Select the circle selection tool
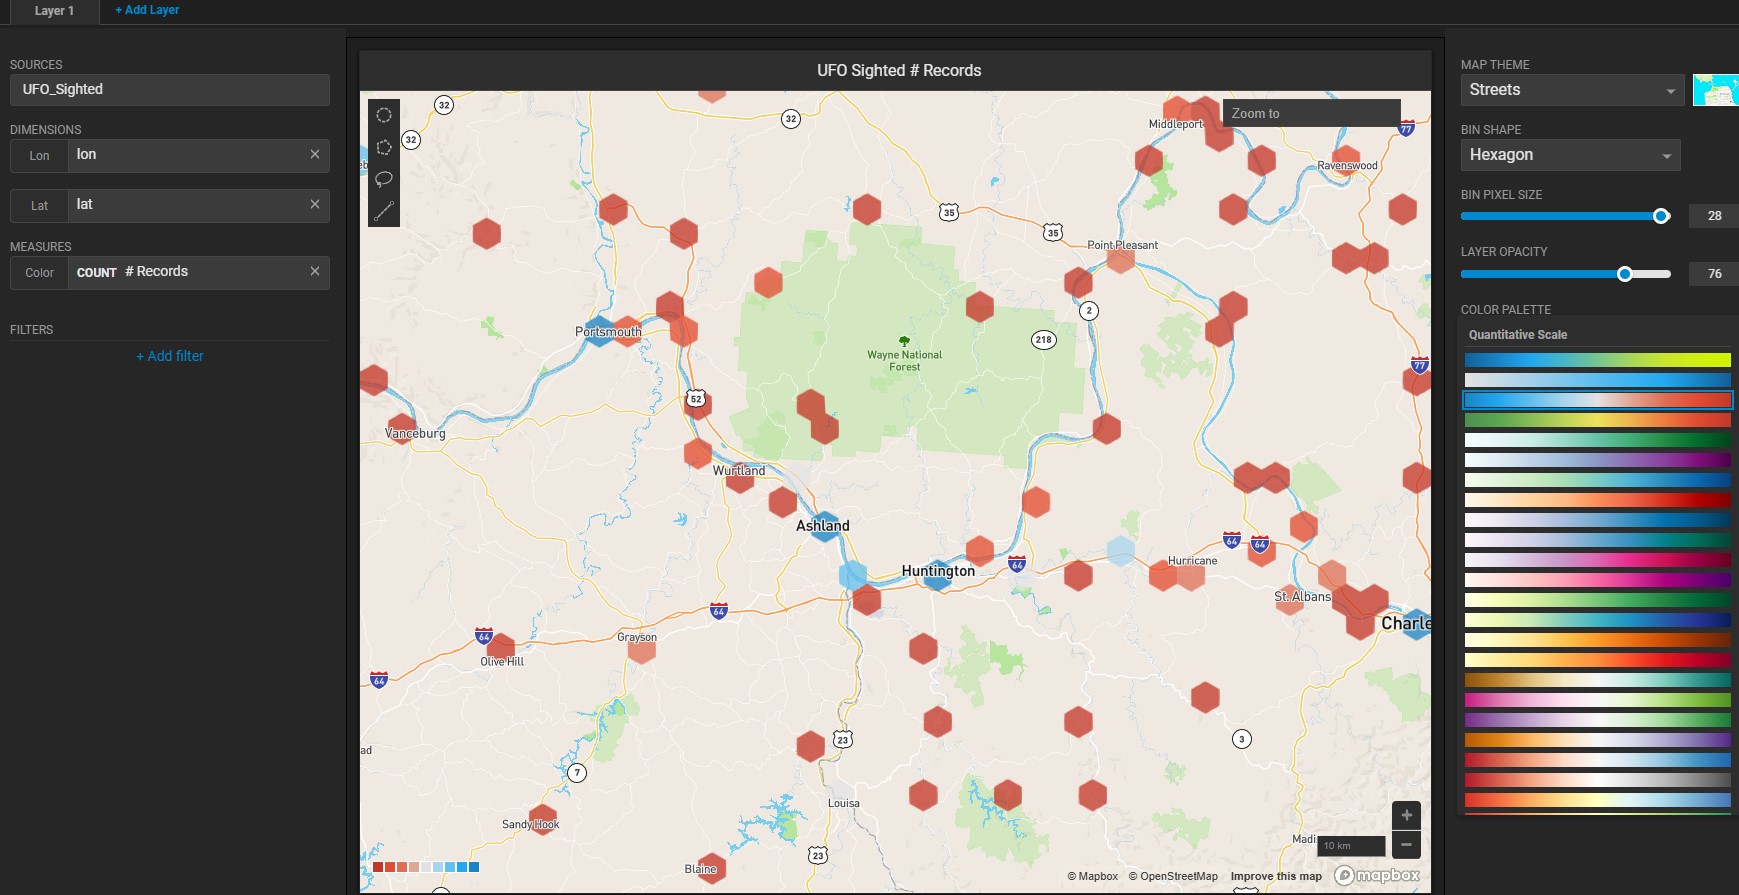Viewport: 1739px width, 895px height. tap(384, 115)
